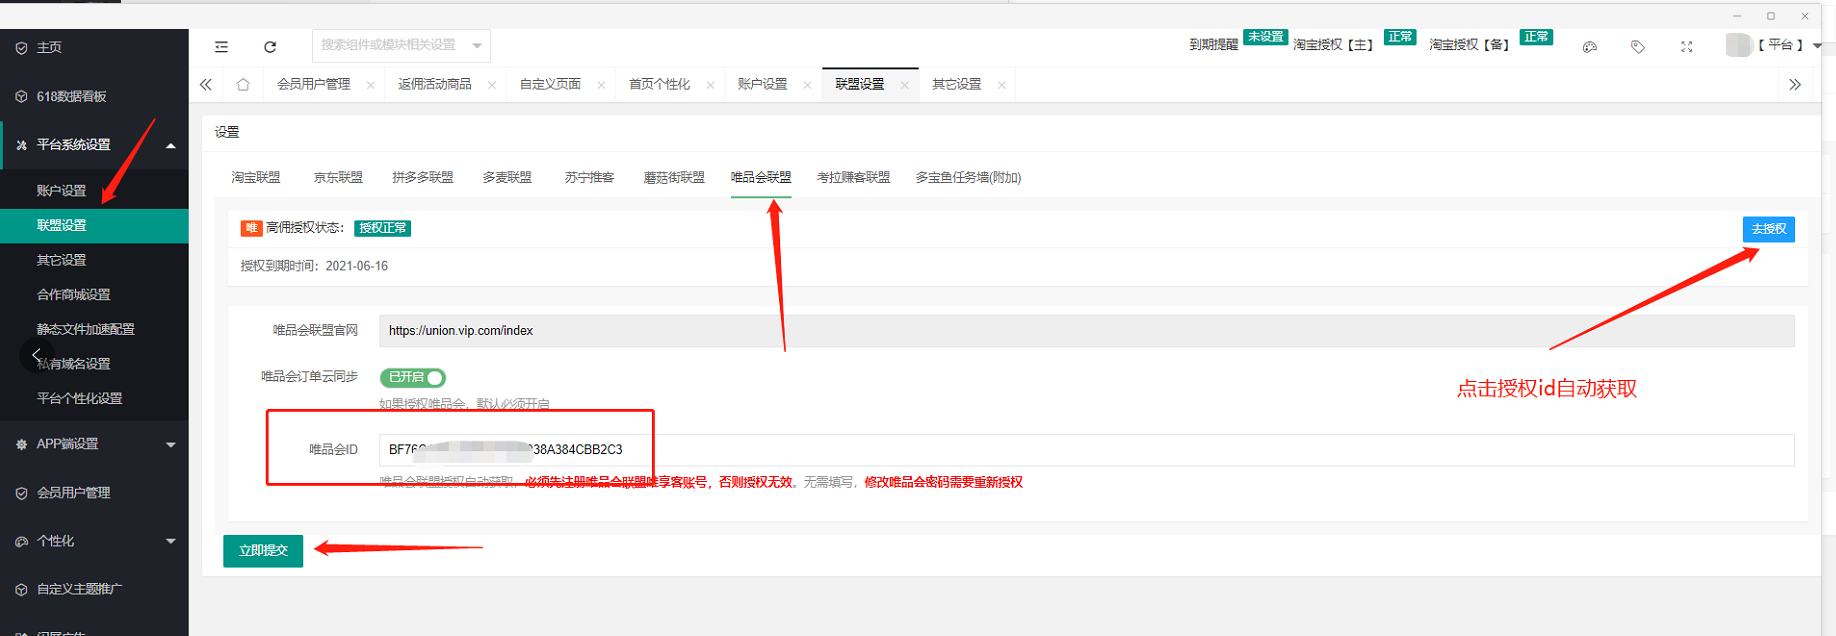Click the shield icon next to 主页
Screen dimensions: 1836x636
(x=21, y=48)
